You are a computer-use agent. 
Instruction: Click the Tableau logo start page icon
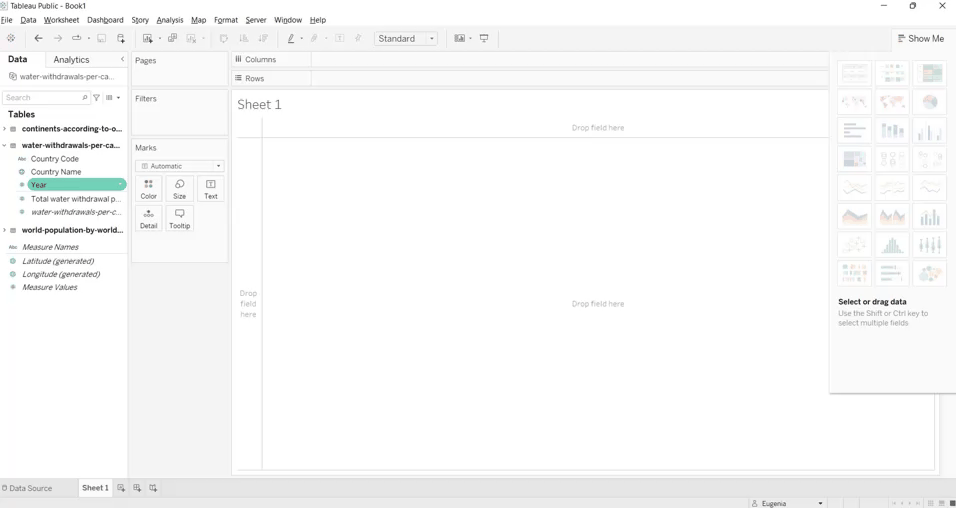(x=11, y=38)
